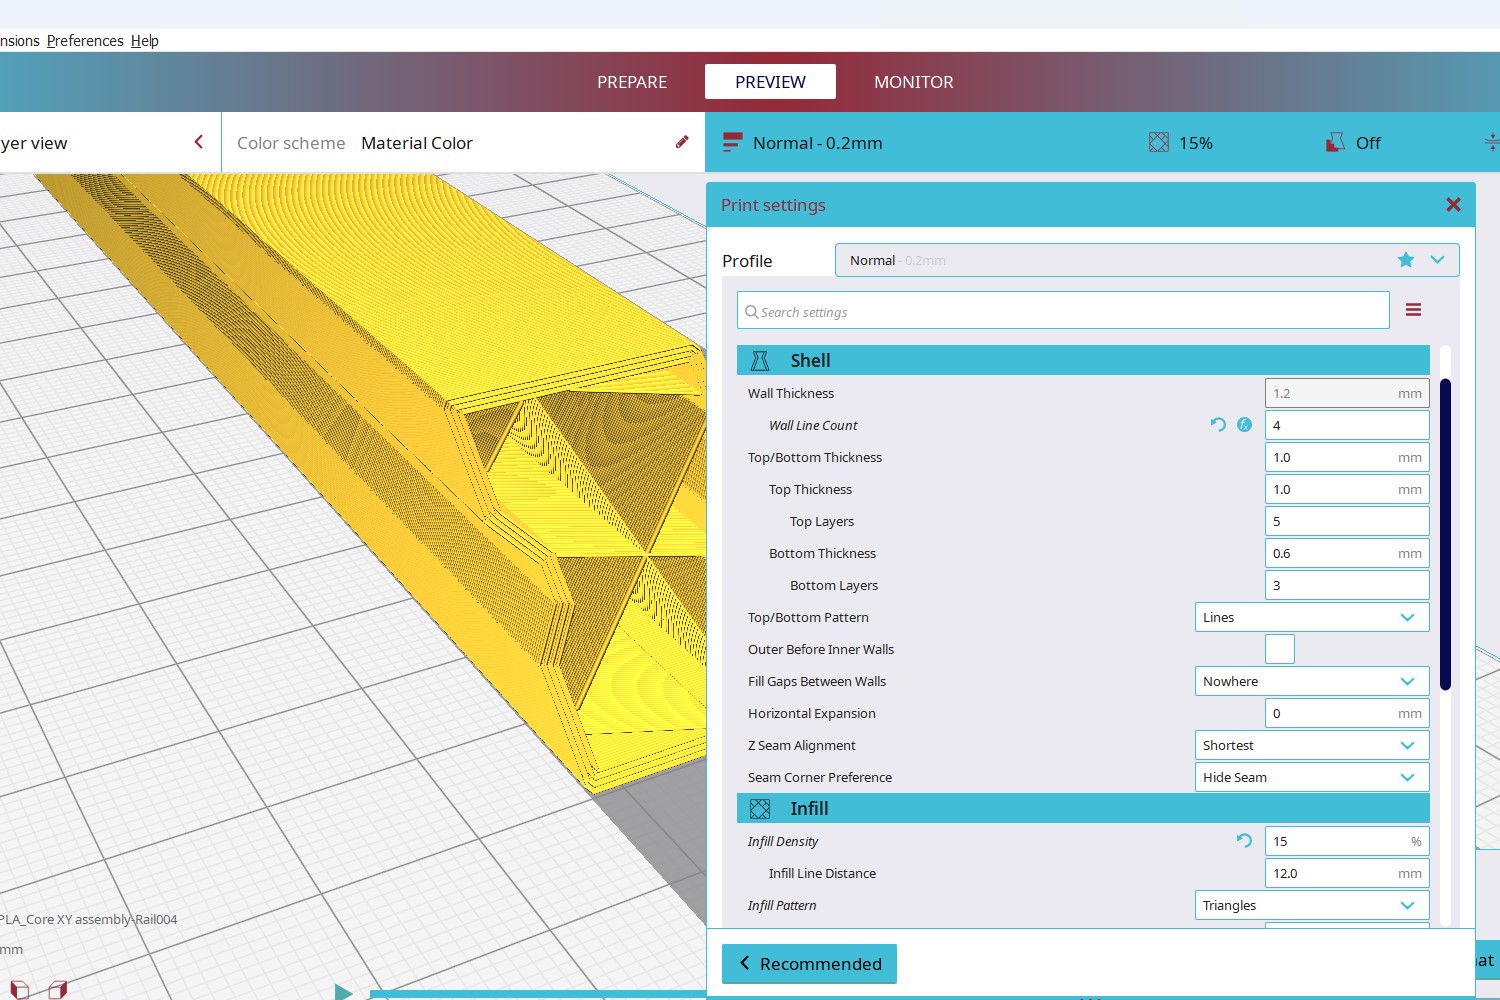Open the Seam Corner Preference dropdown

(x=1312, y=777)
